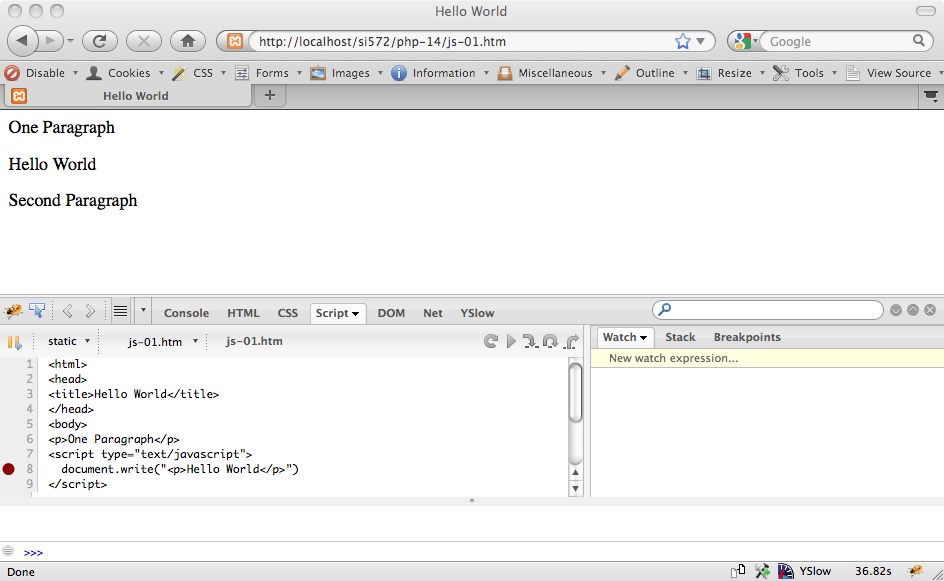
Task: Activate the Firebug element inspect tool
Action: (x=37, y=311)
